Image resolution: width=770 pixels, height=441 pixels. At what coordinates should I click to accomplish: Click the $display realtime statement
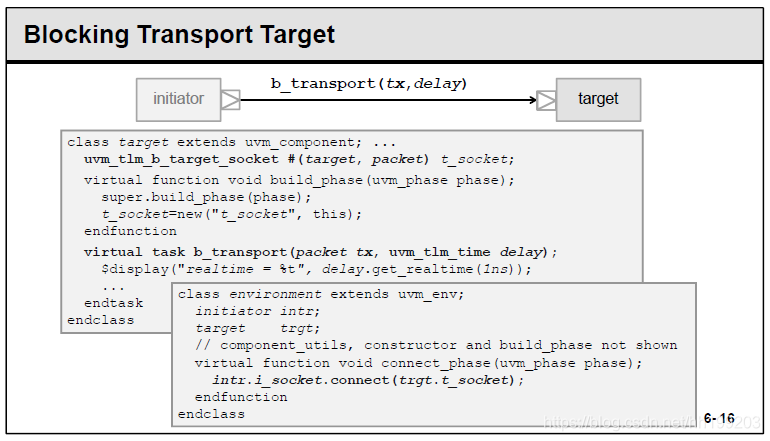tap(316, 269)
